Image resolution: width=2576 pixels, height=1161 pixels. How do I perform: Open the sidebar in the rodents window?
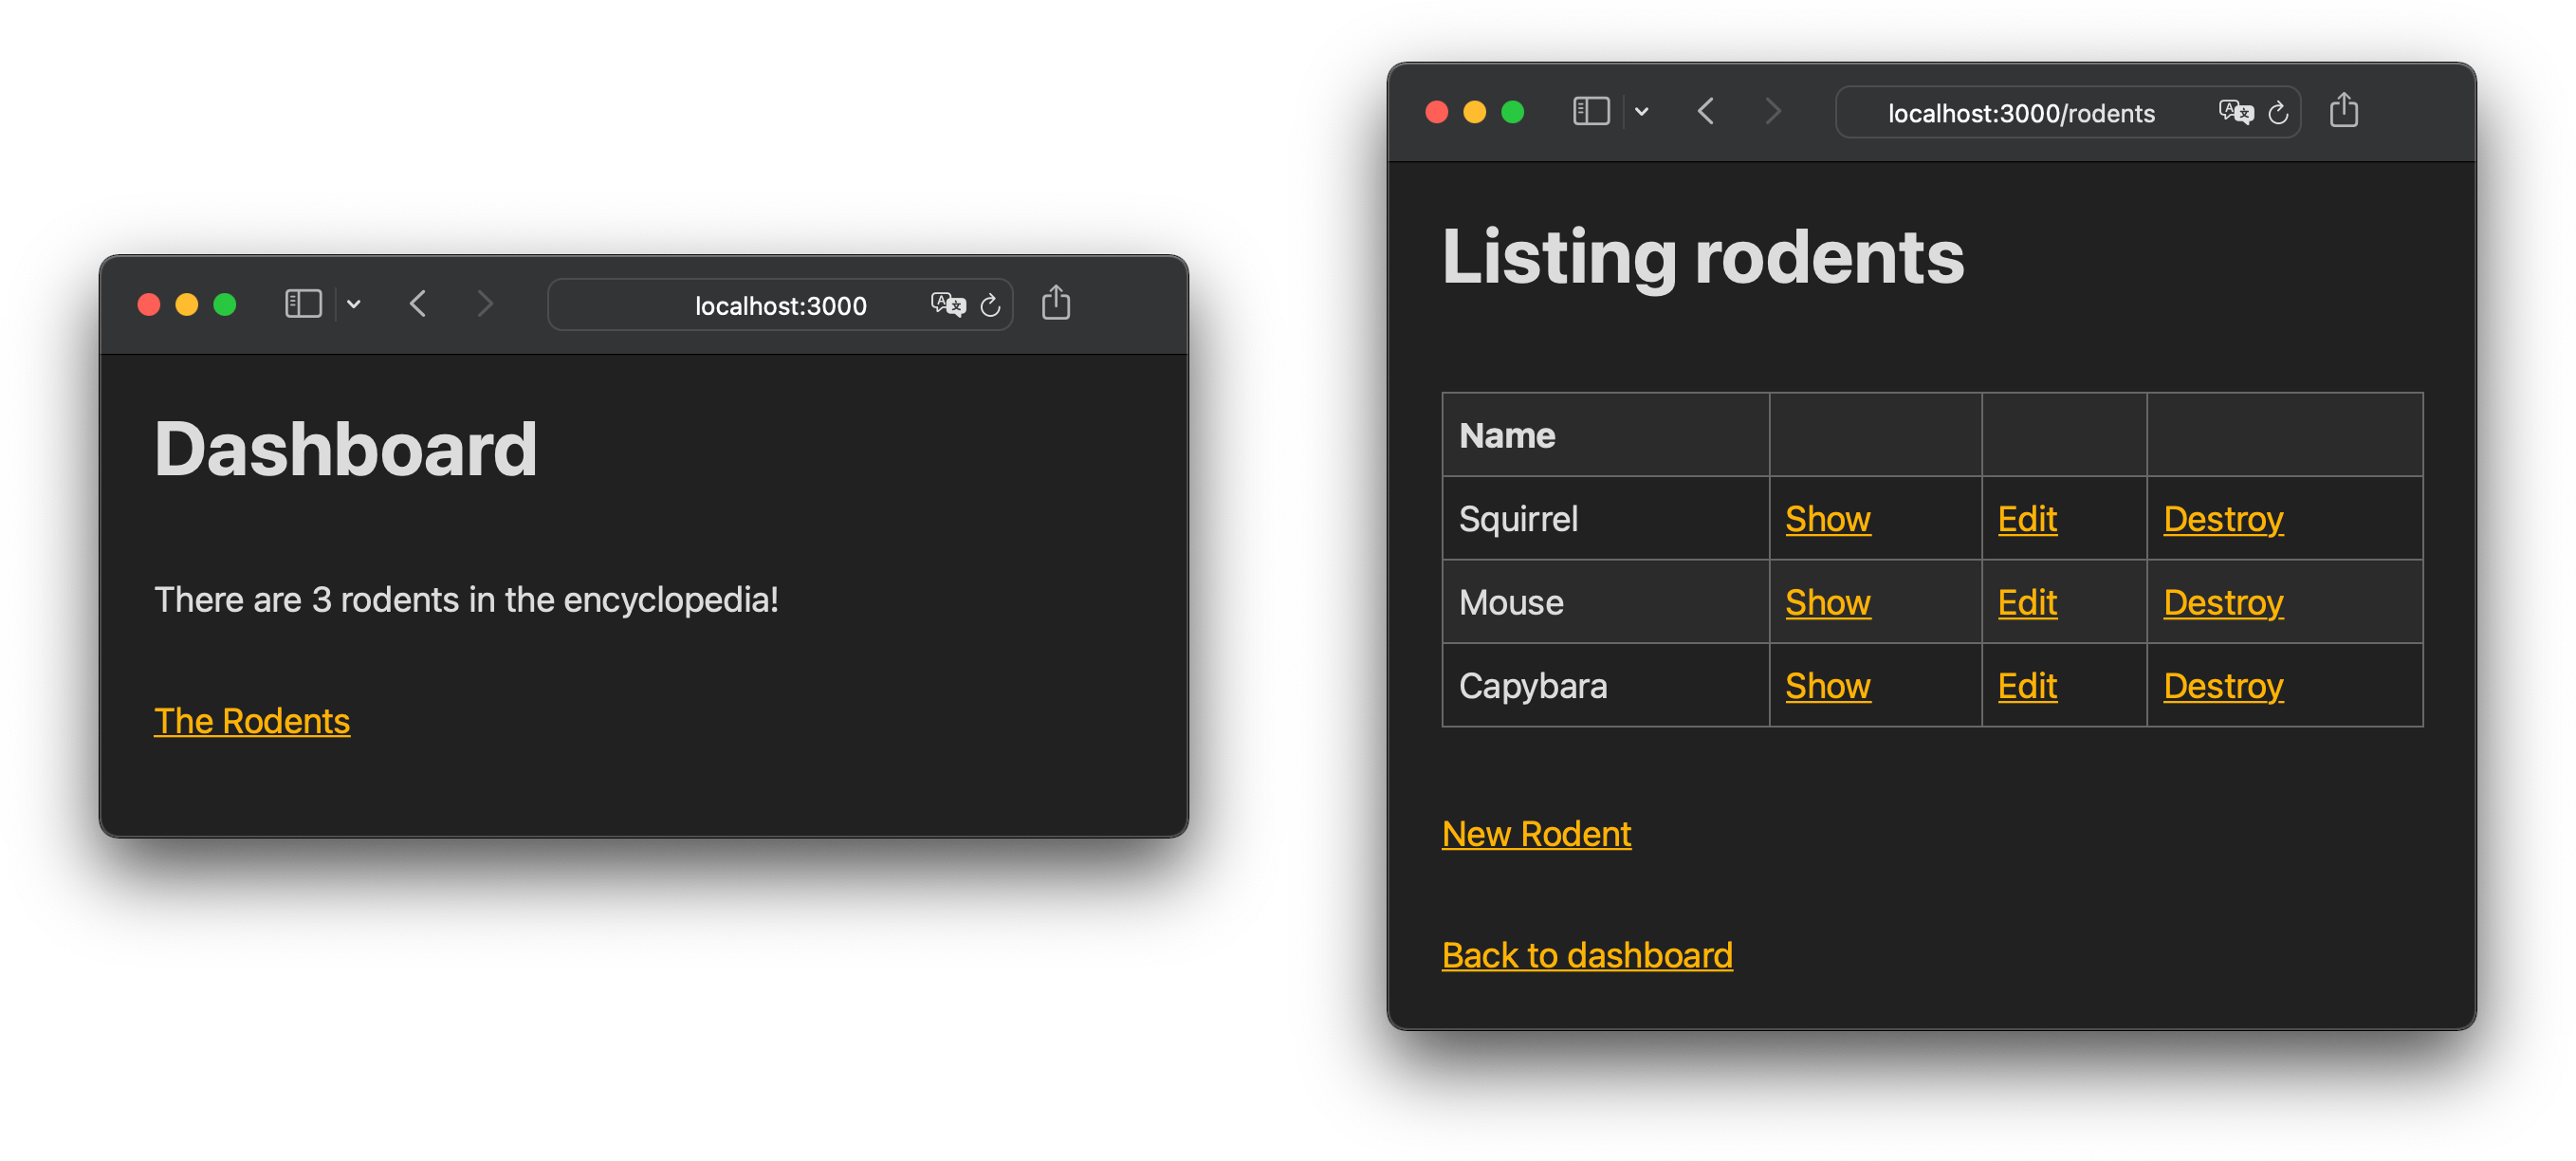coord(1591,112)
